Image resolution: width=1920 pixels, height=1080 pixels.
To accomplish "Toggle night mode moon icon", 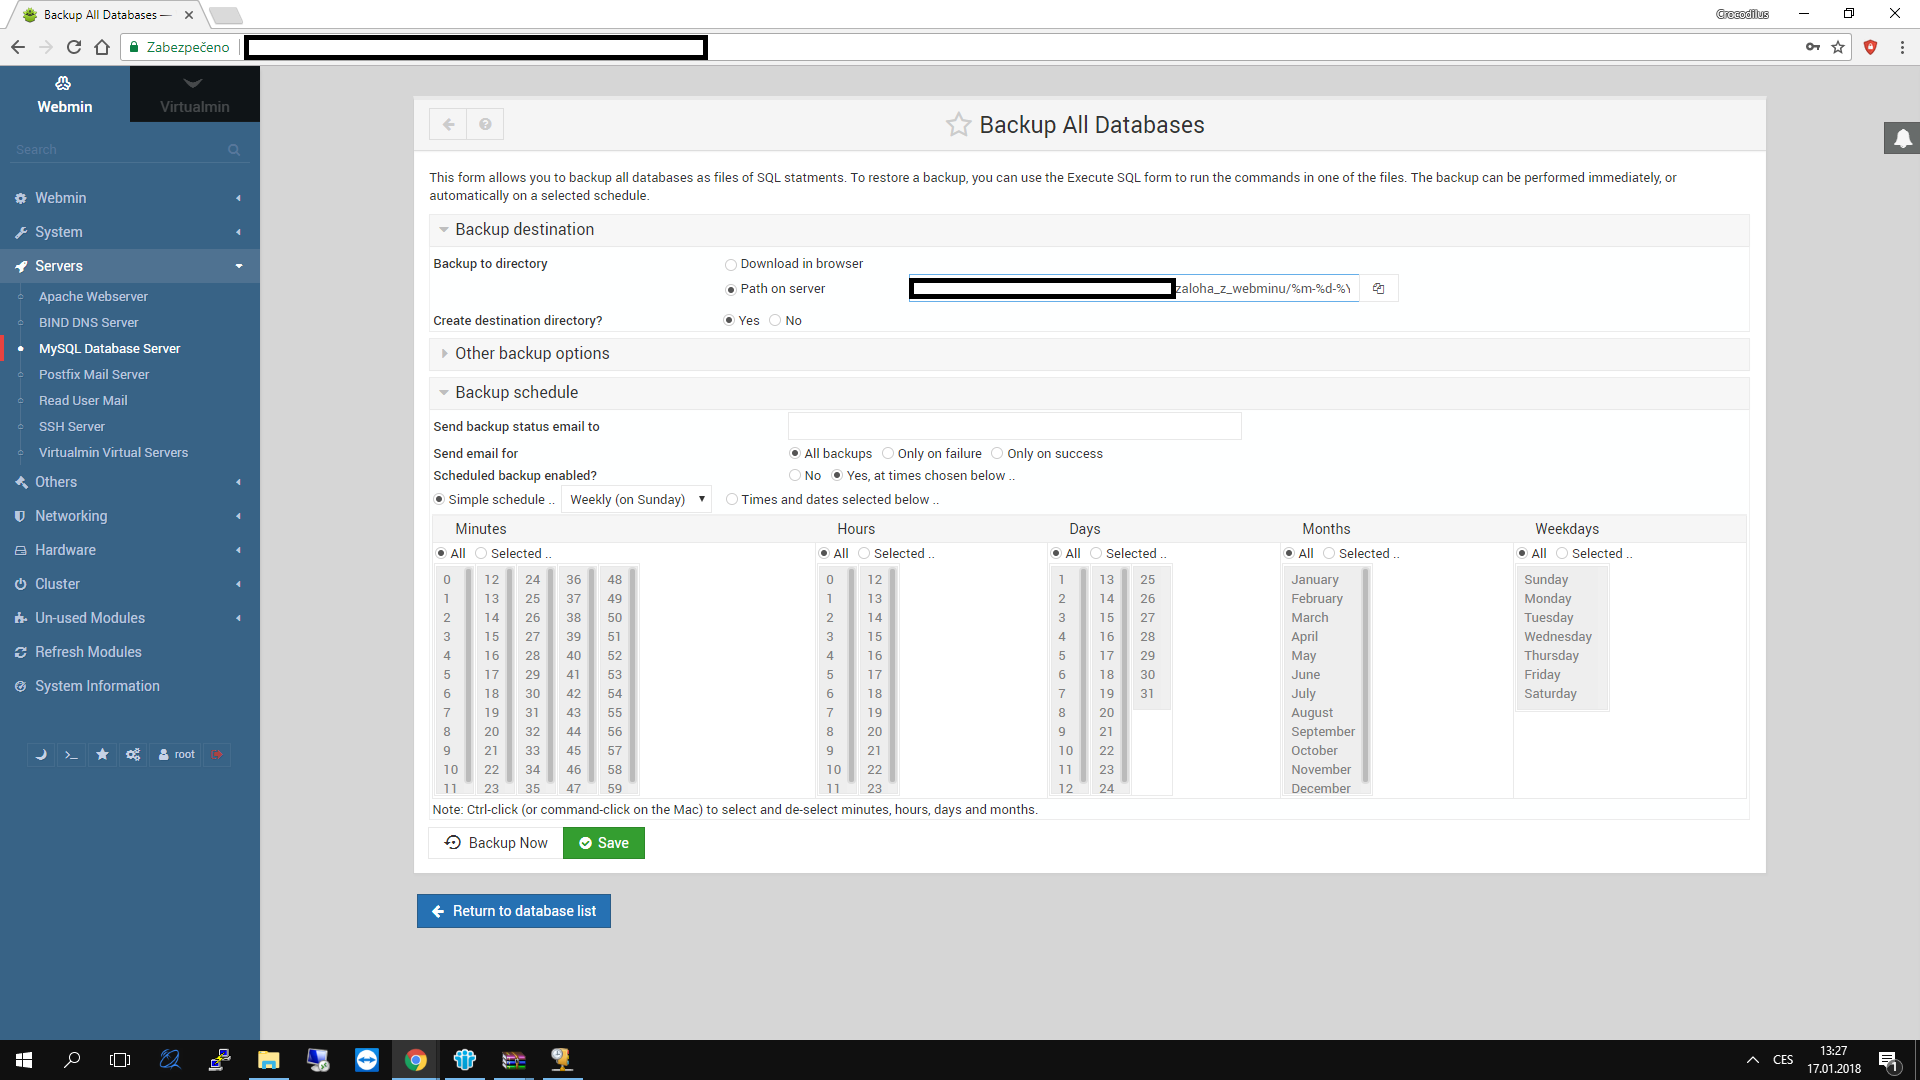I will point(41,755).
